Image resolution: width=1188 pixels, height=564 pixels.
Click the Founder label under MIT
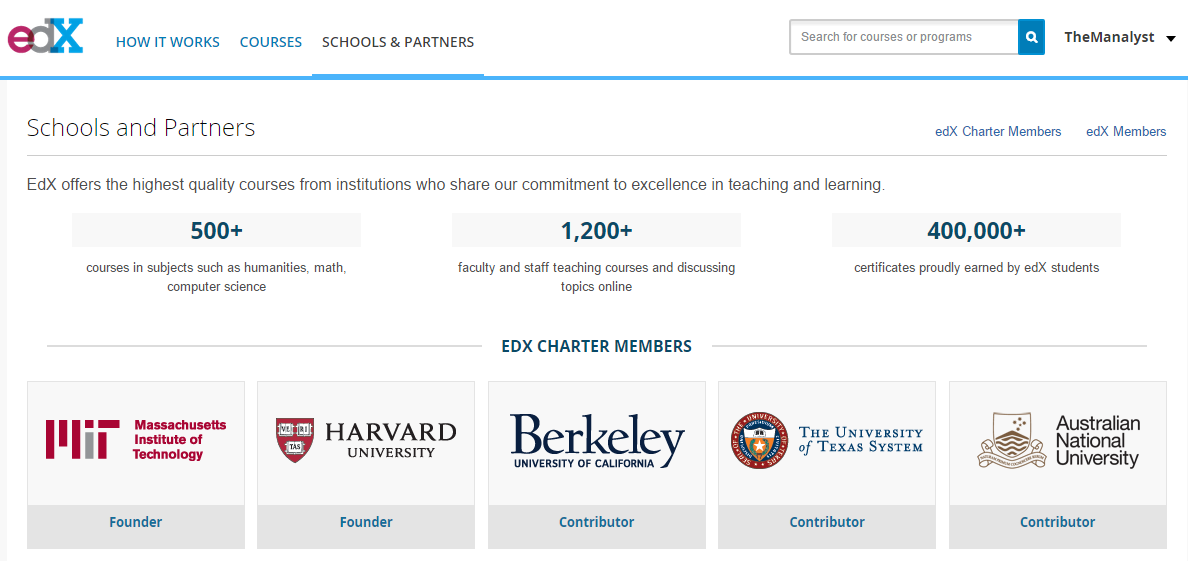pyautogui.click(x=136, y=522)
